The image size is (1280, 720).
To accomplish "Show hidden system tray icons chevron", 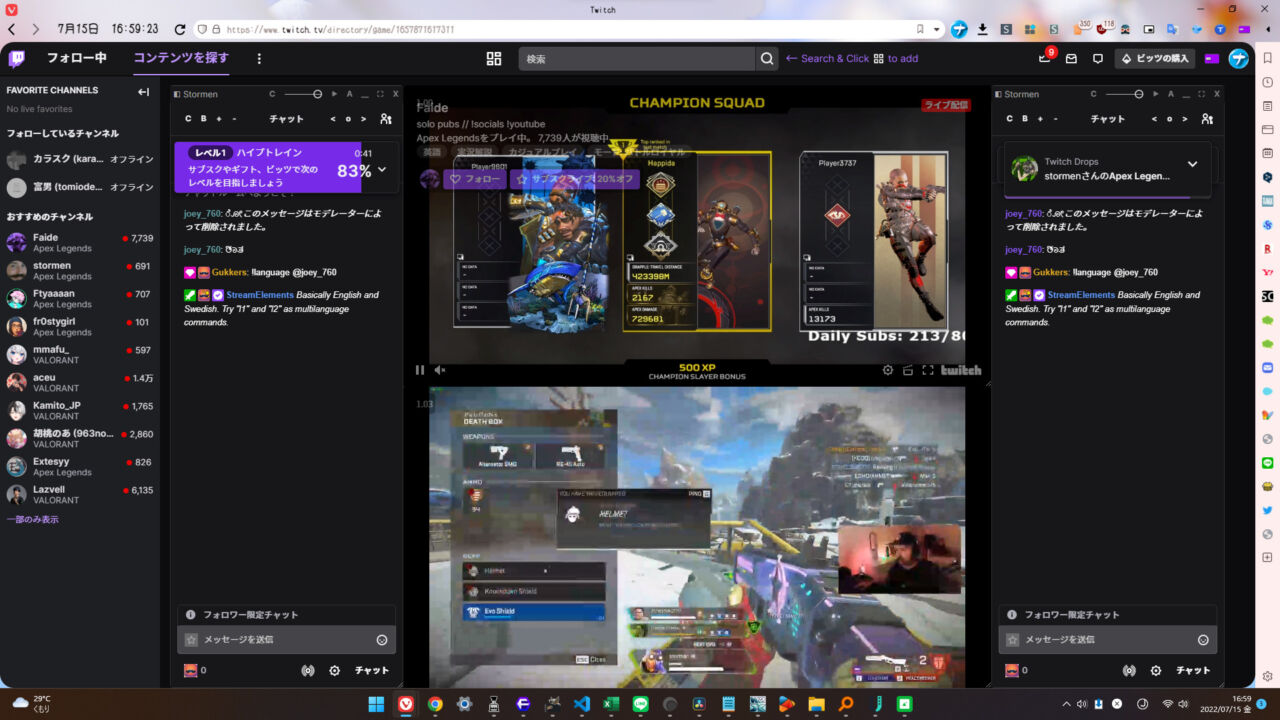I will tap(1066, 704).
